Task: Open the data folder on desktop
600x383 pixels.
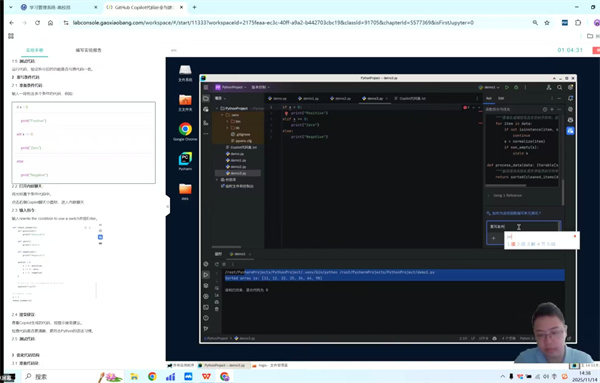Action: tap(185, 191)
